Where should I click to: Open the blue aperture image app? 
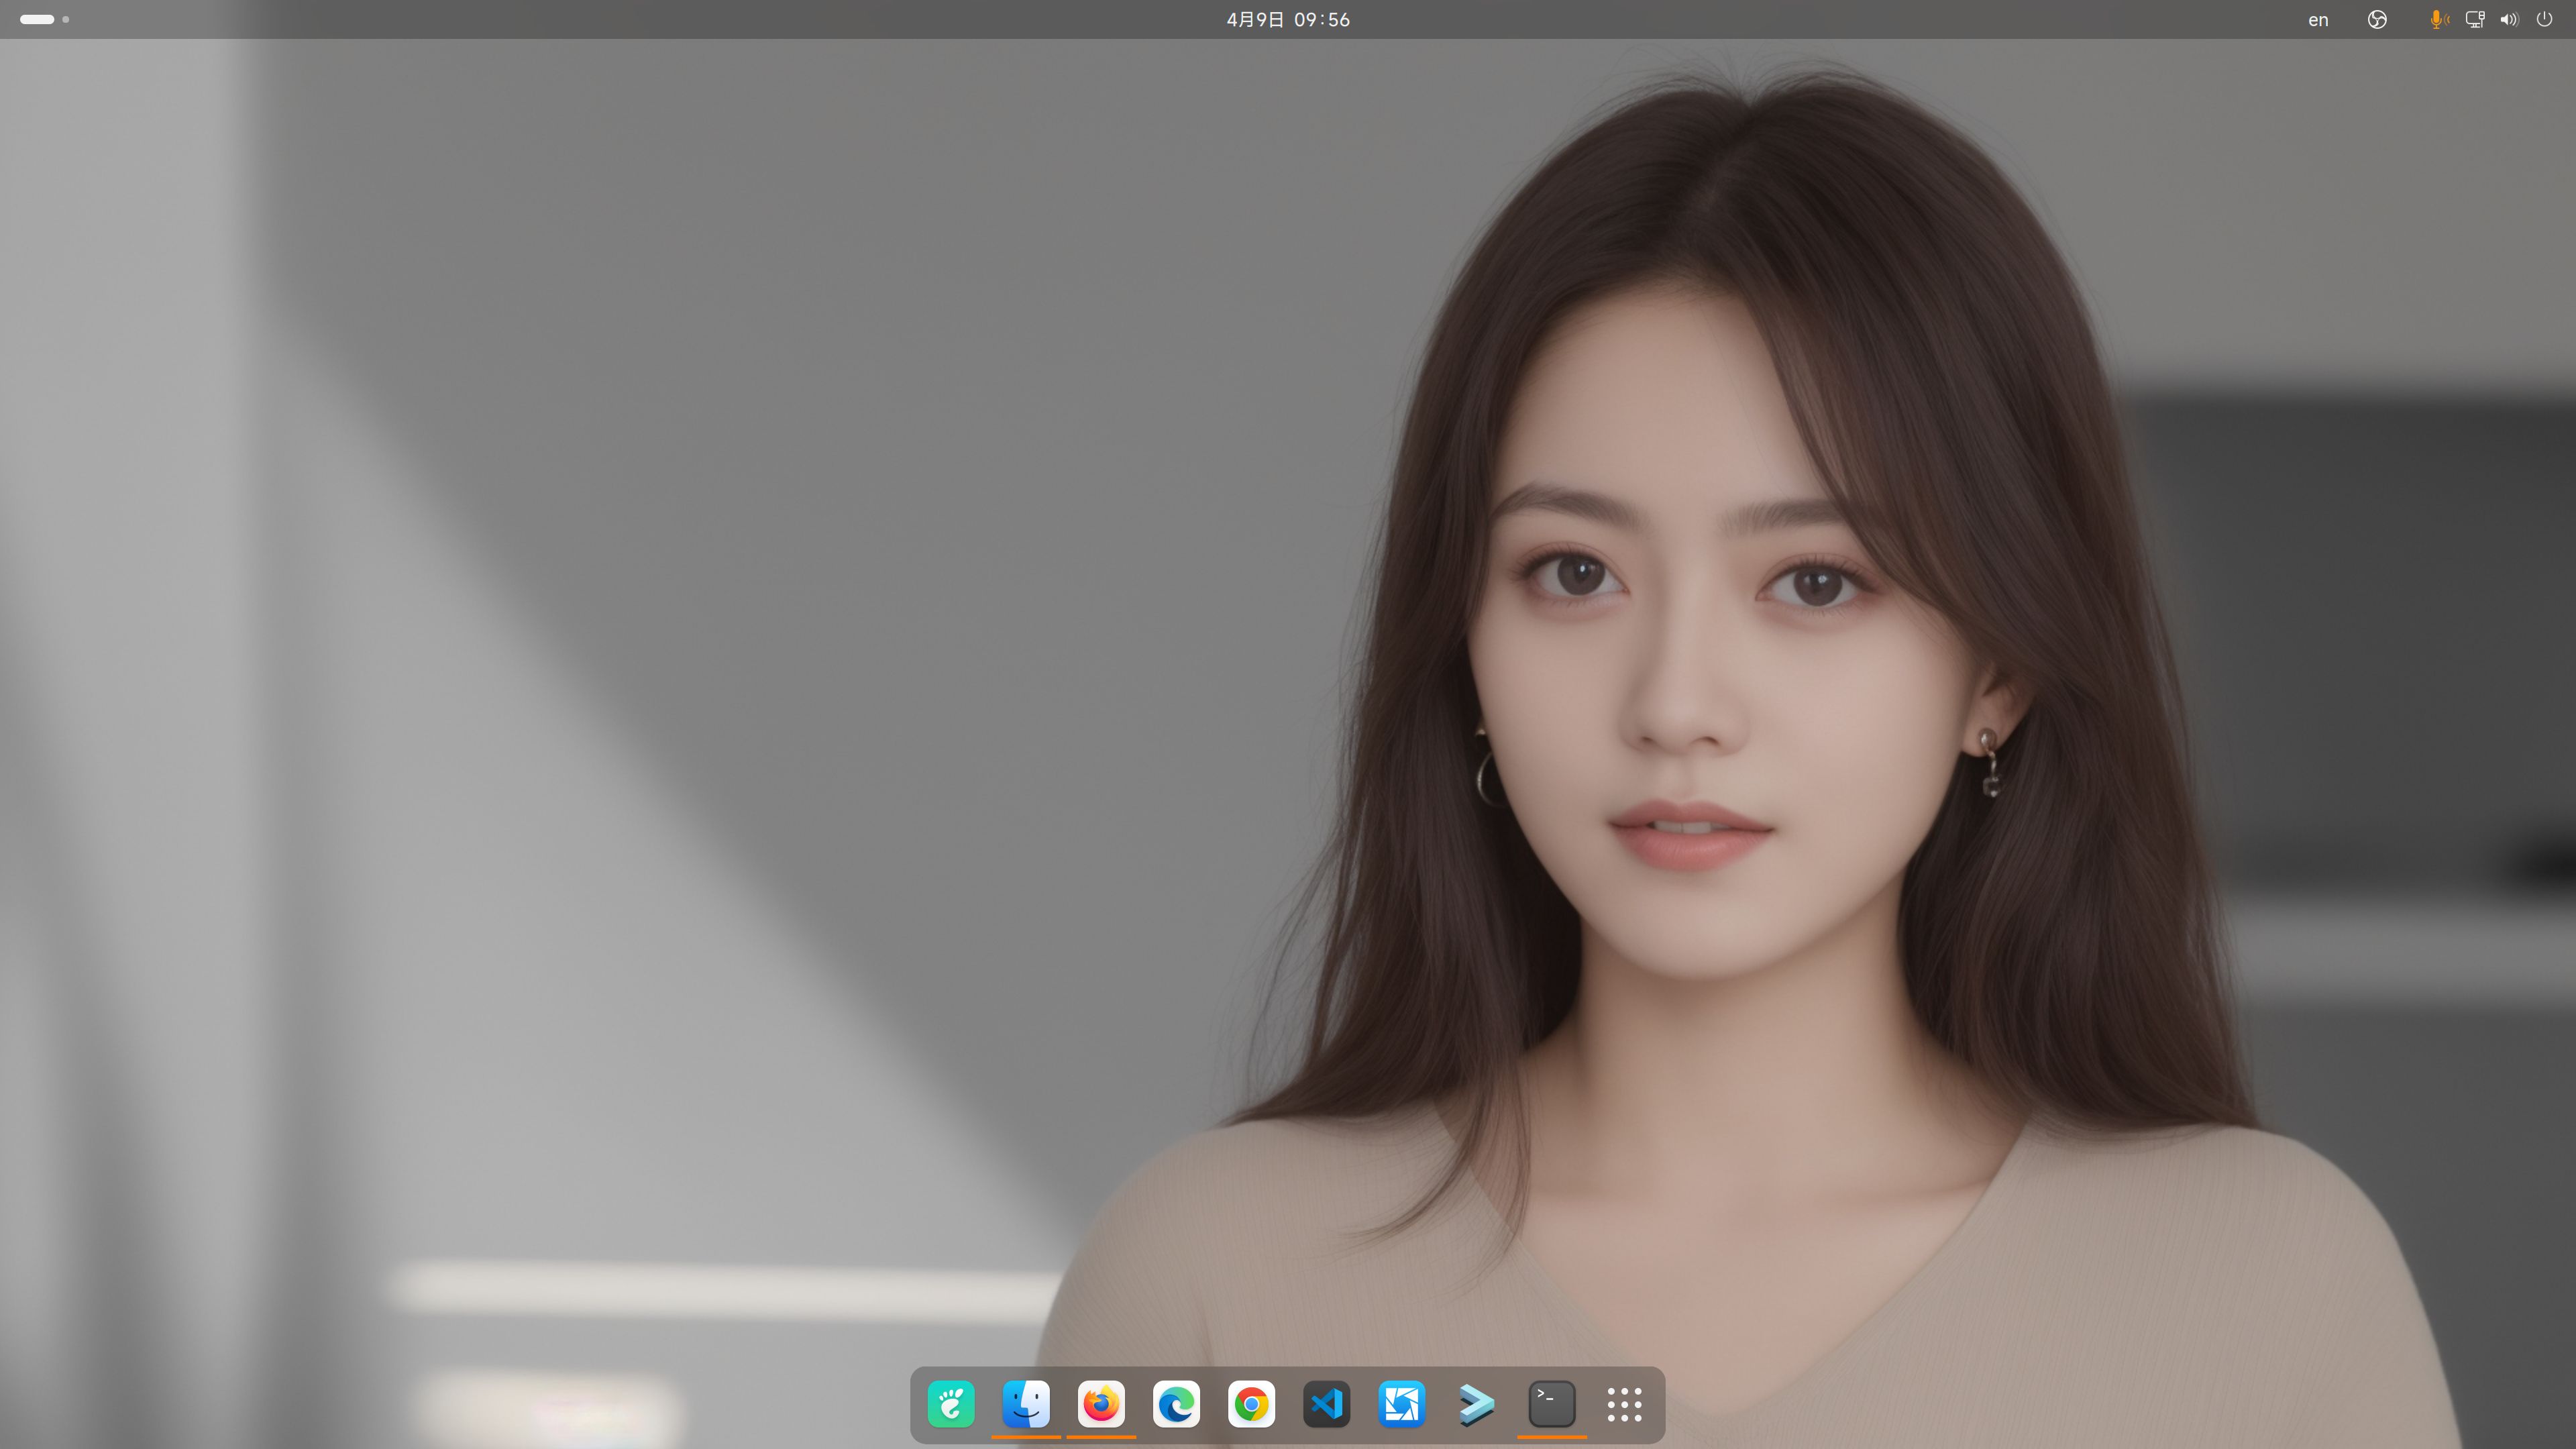[1401, 1404]
